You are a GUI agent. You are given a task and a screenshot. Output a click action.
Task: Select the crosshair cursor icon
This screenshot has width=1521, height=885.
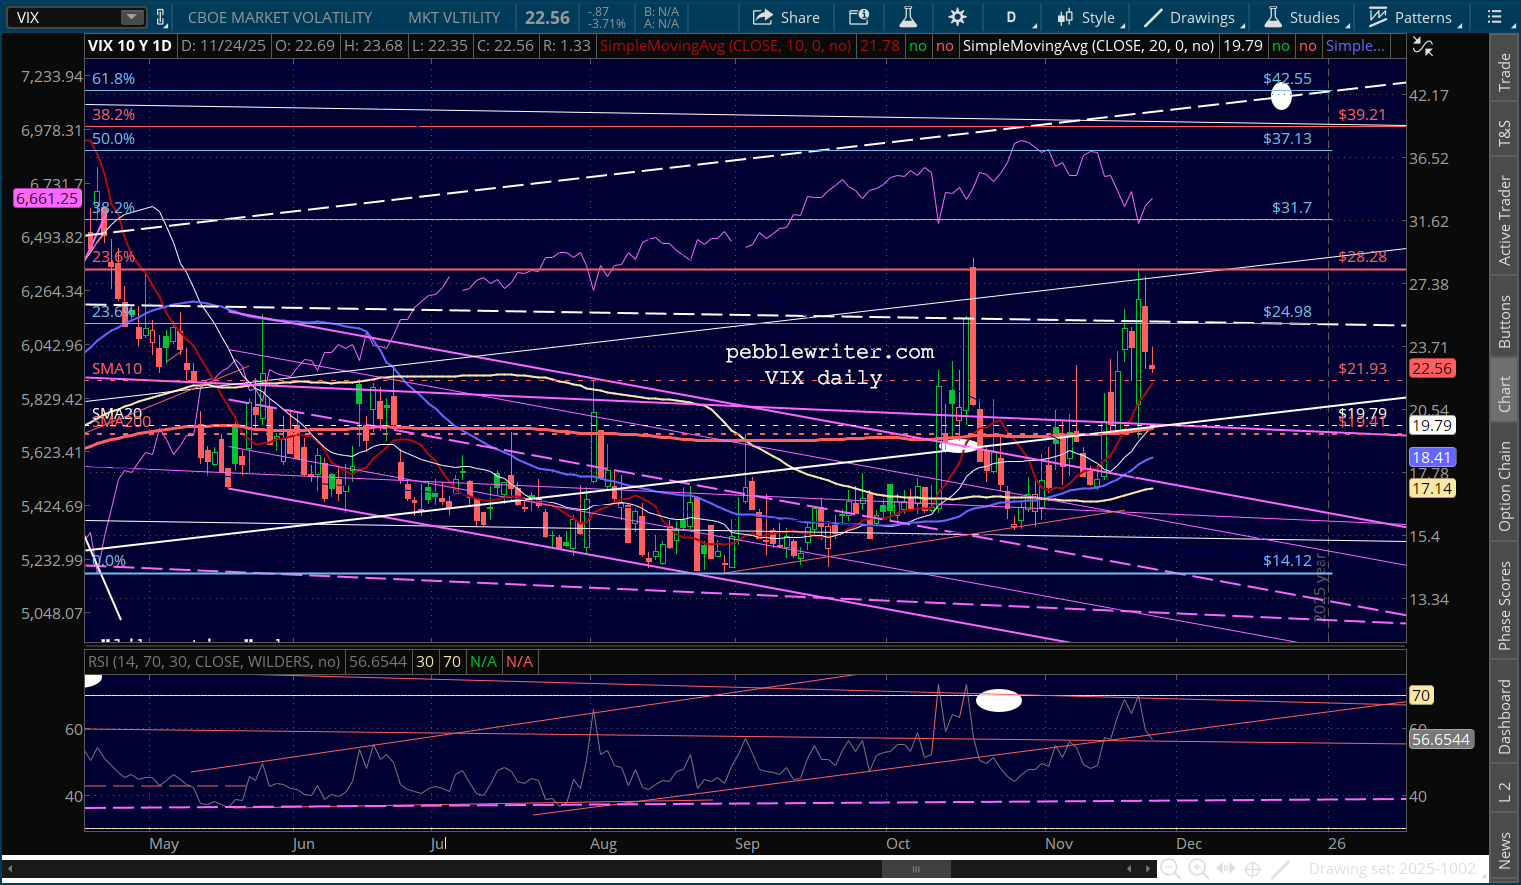(x=1252, y=869)
